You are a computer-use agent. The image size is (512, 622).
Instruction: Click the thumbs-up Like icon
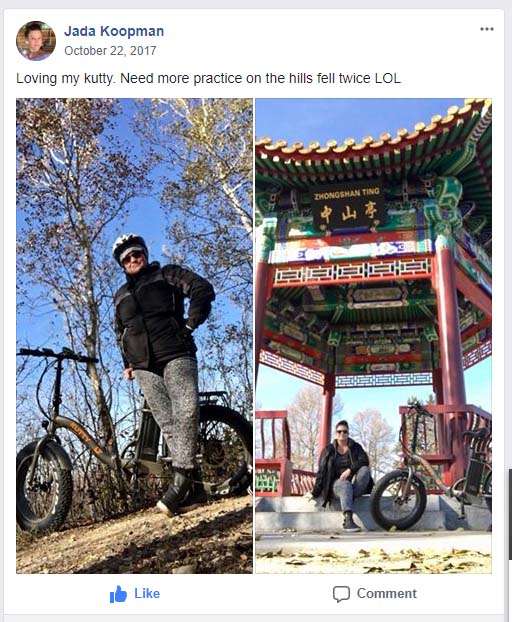pyautogui.click(x=118, y=594)
